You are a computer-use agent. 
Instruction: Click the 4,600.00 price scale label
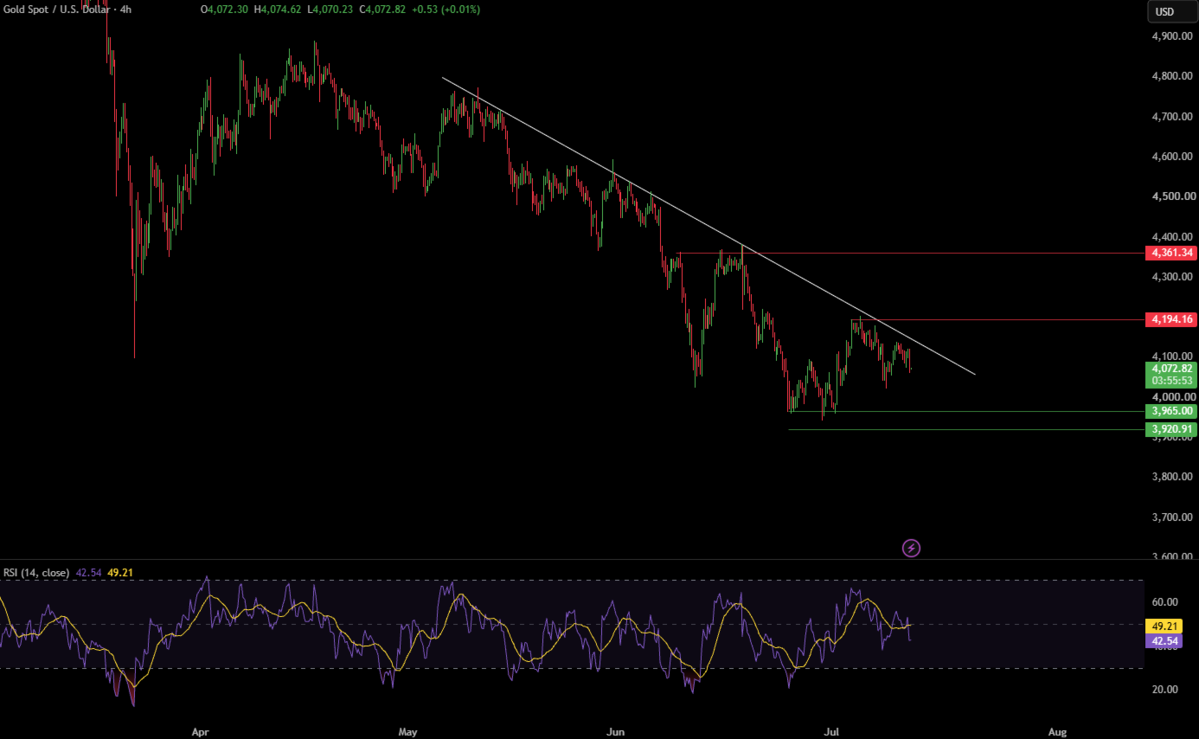1172,156
